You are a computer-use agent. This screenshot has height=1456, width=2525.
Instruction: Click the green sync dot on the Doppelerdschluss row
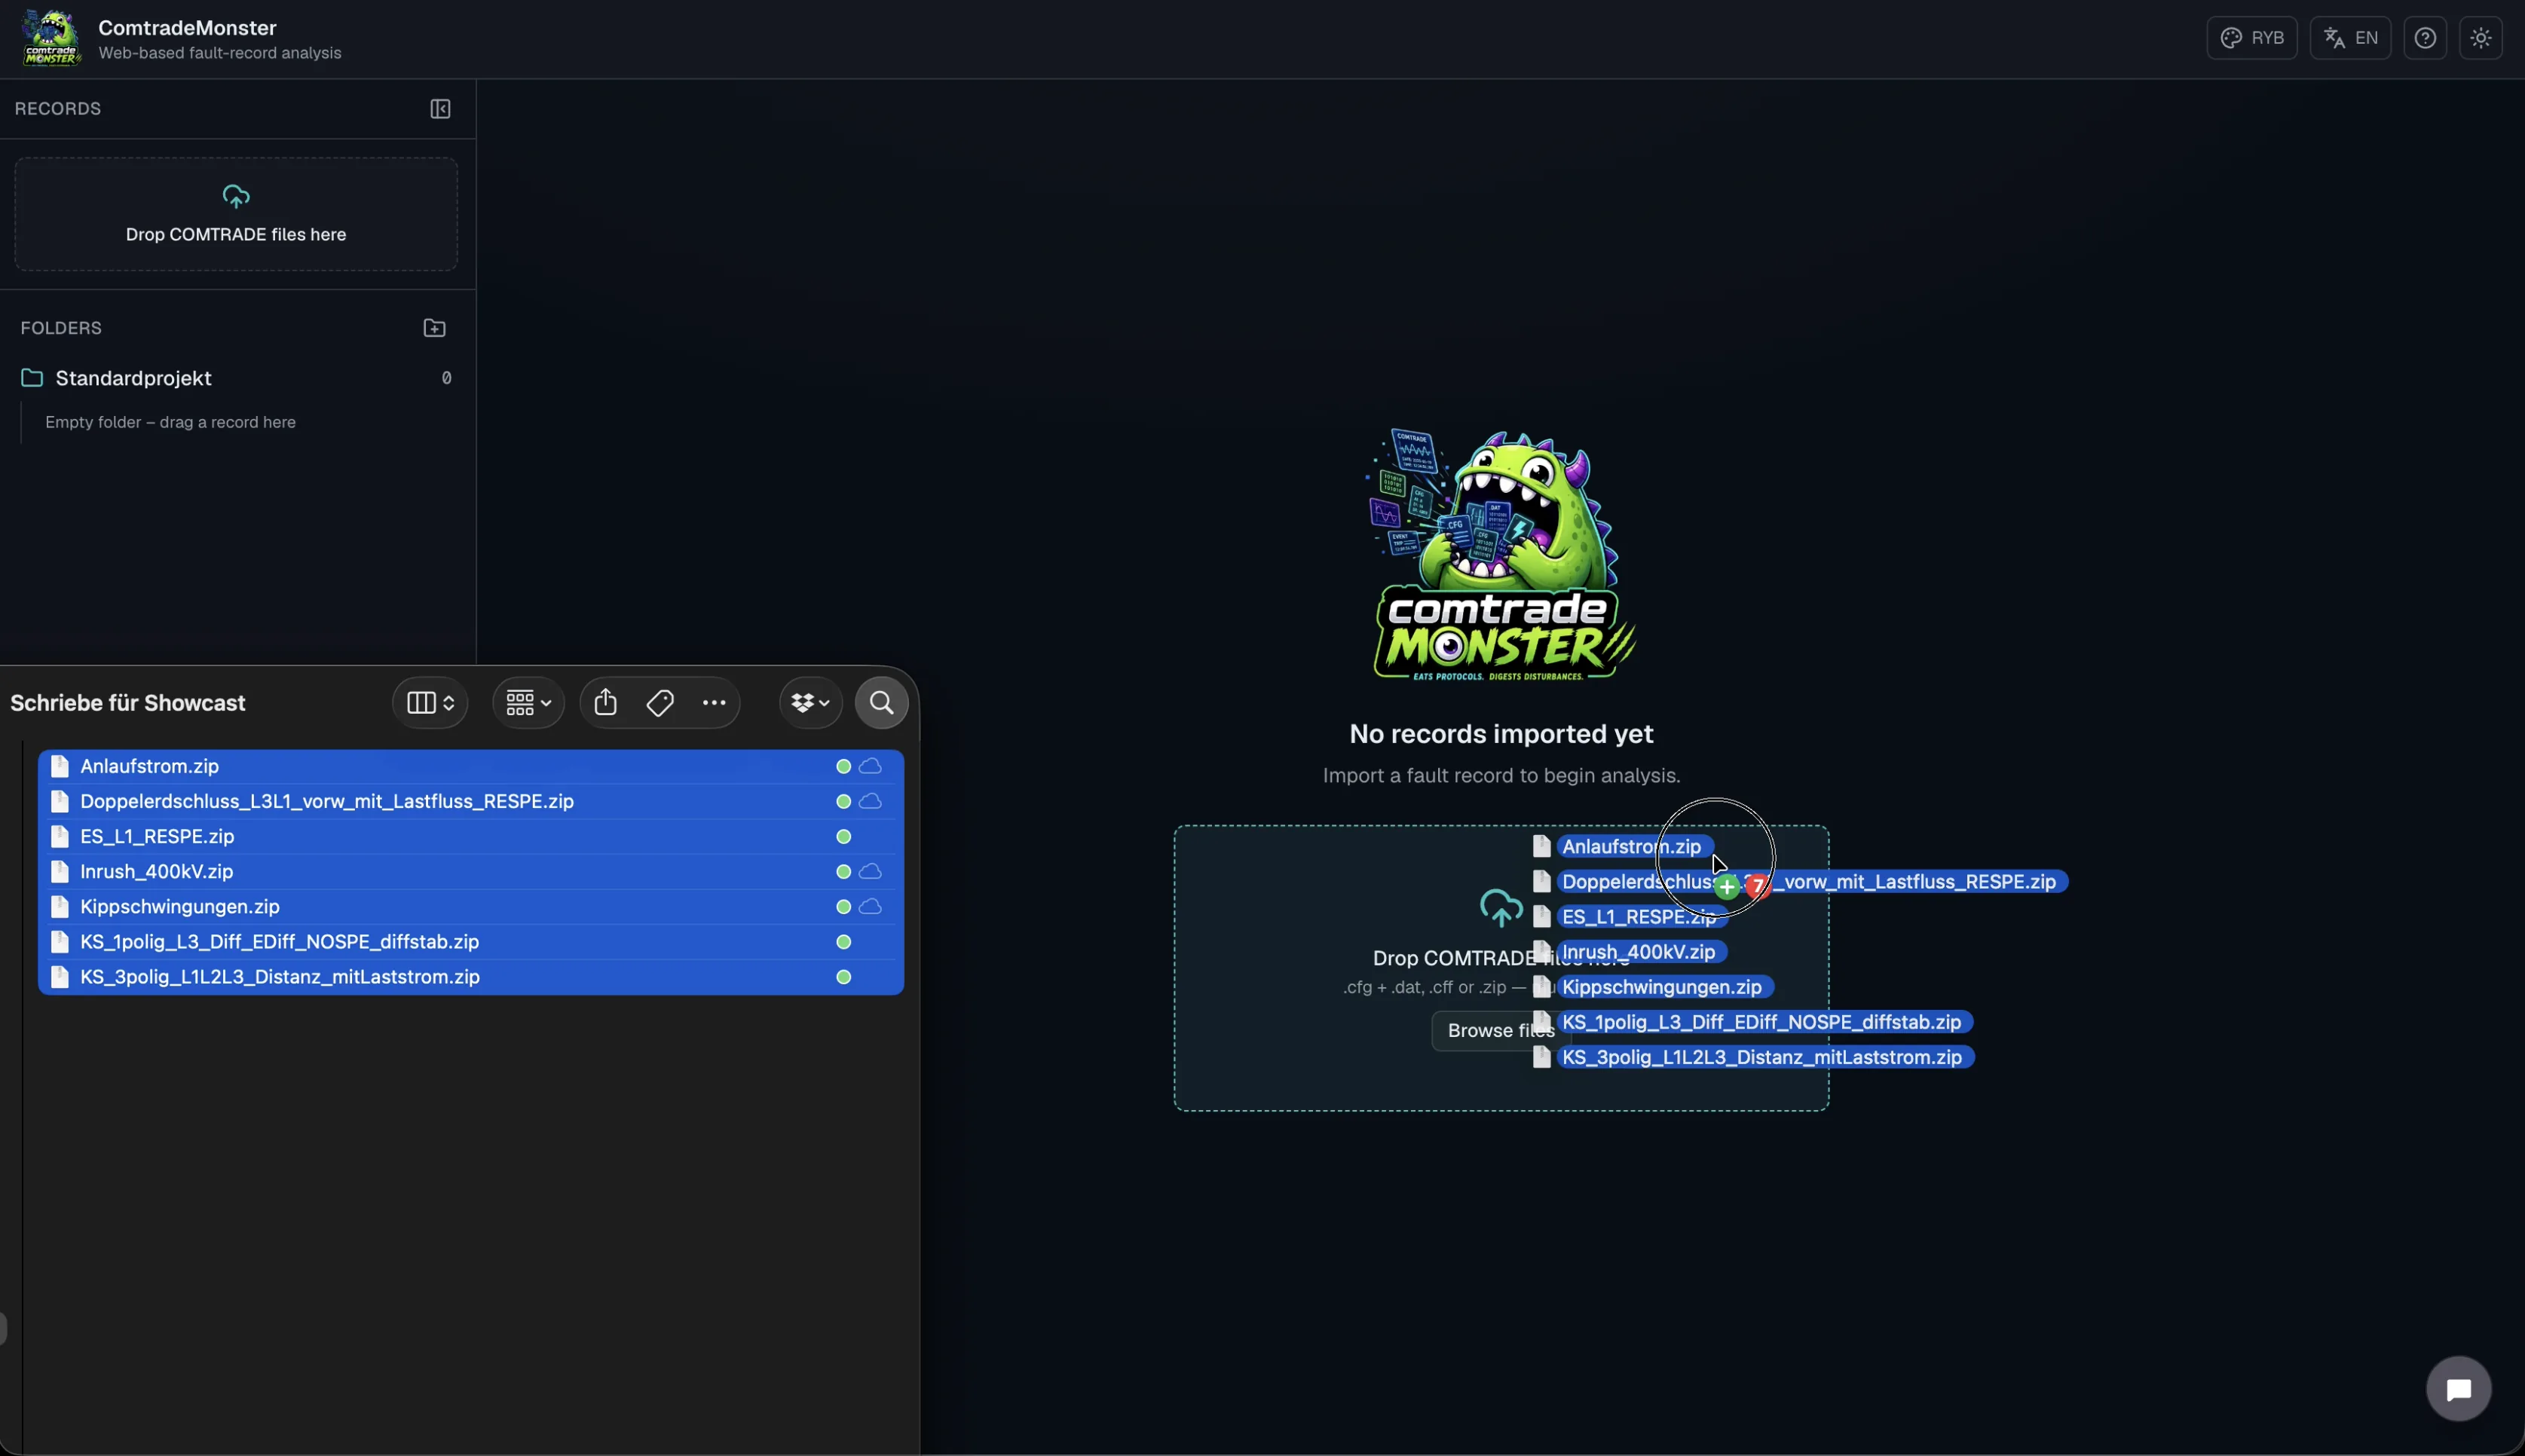(843, 801)
